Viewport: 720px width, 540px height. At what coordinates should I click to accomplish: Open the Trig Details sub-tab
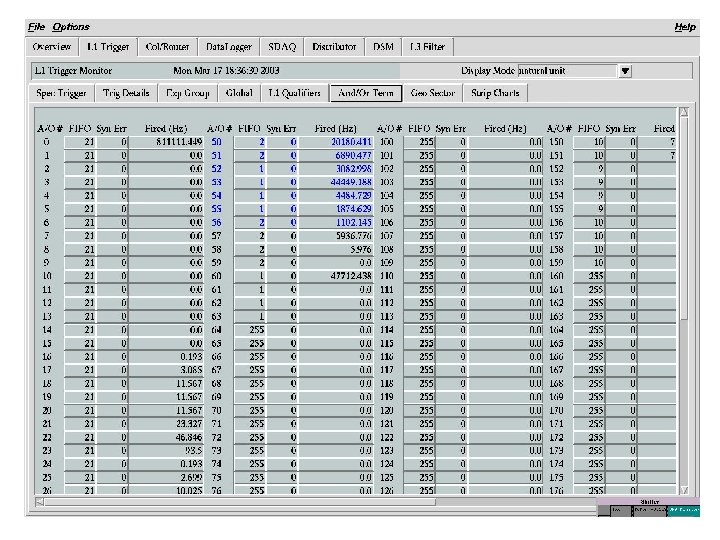pos(126,93)
